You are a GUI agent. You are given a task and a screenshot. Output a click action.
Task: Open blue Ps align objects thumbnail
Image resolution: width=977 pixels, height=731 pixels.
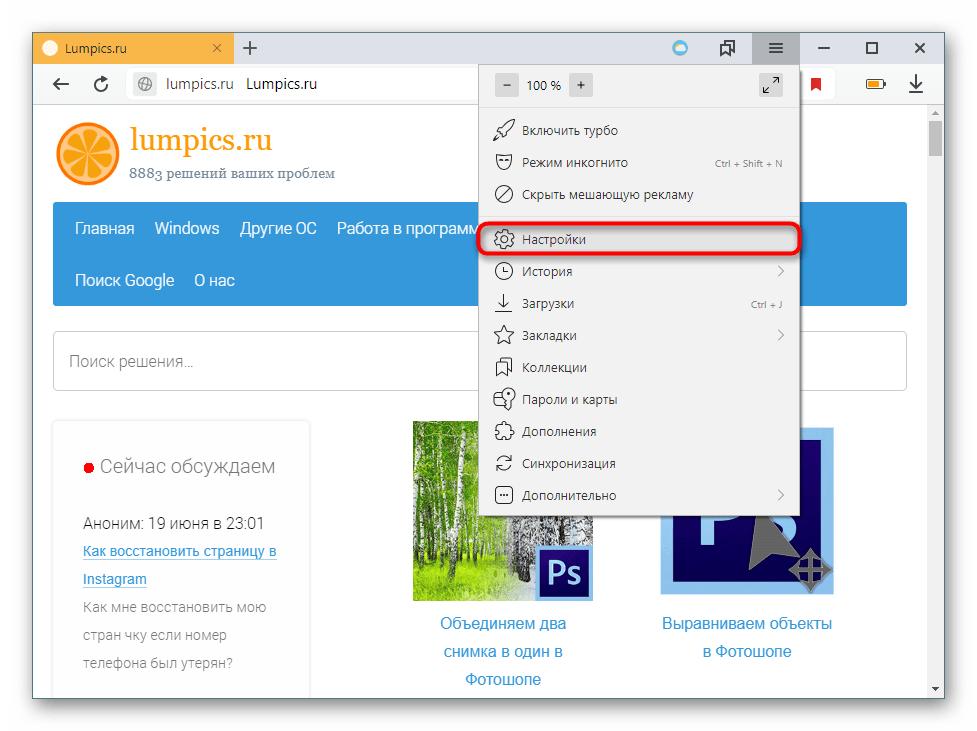[747, 511]
